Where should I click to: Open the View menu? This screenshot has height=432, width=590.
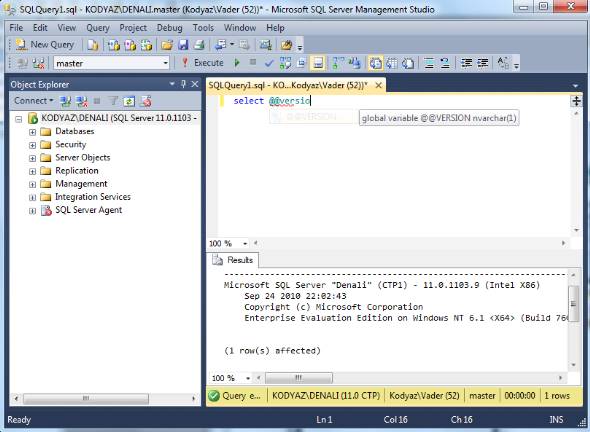tap(67, 28)
